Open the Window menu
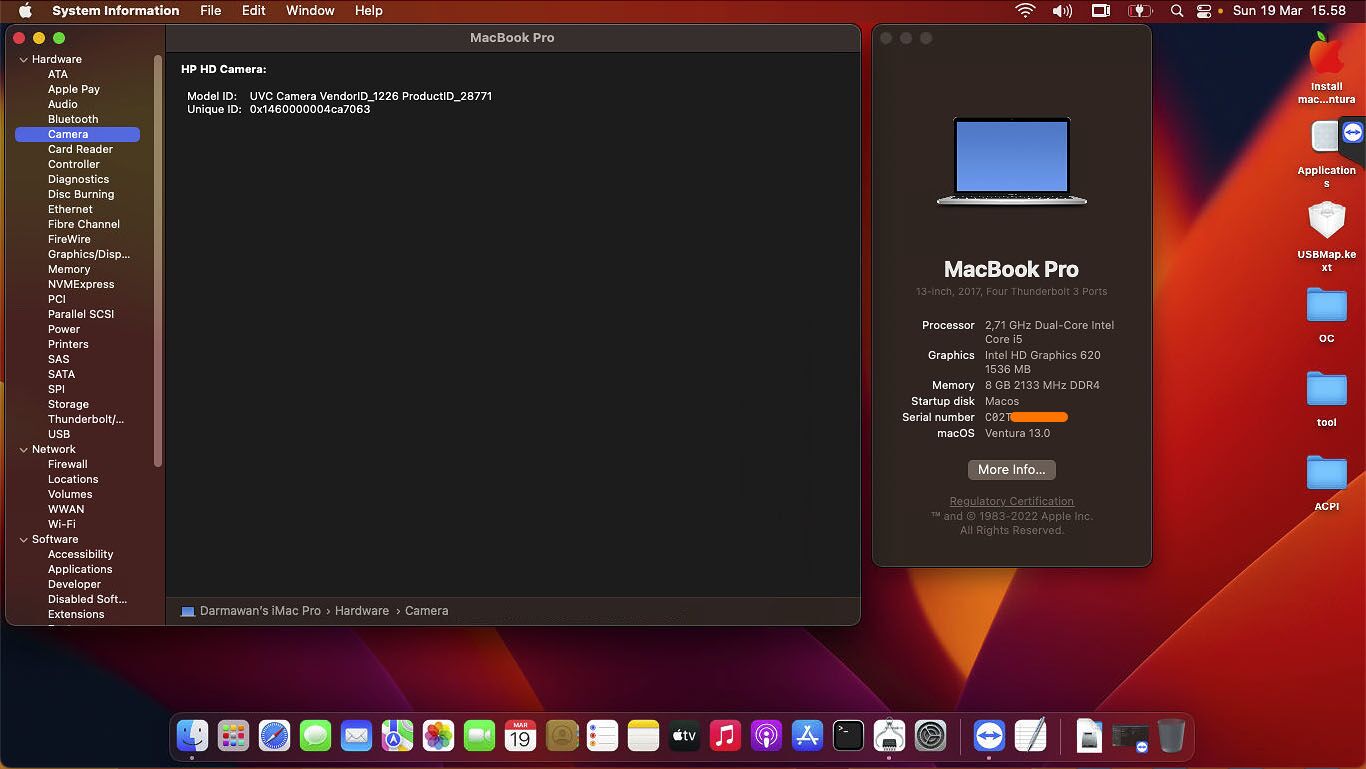The width and height of the screenshot is (1366, 769). (310, 11)
